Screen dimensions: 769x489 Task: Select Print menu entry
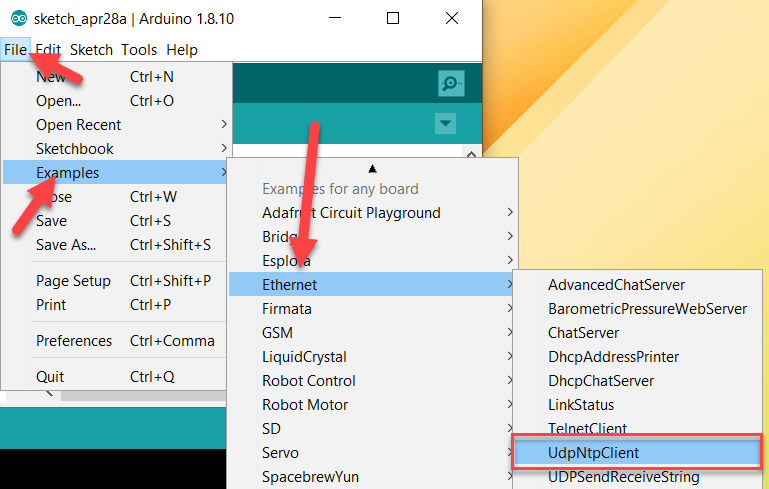(116, 305)
